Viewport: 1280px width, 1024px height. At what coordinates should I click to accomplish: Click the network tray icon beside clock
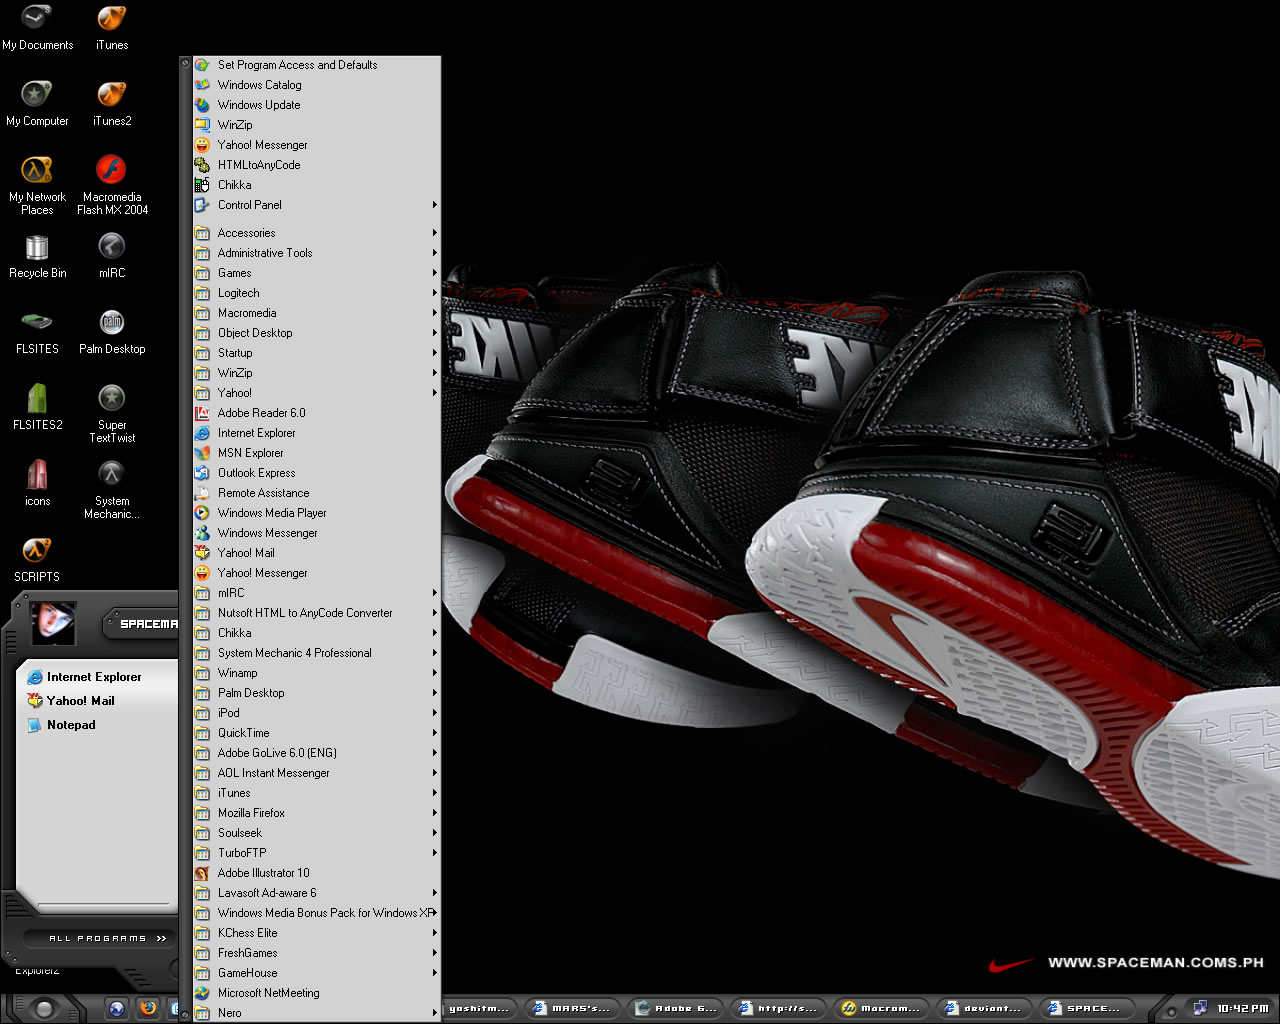[x=1200, y=1008]
